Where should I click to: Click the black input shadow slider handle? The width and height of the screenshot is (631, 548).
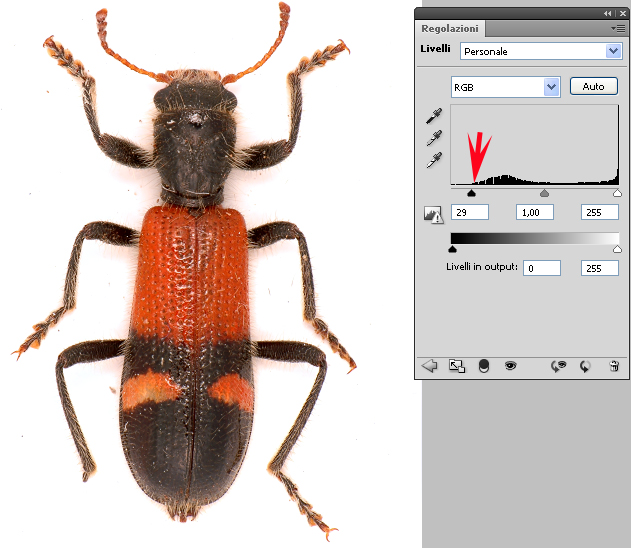[471, 193]
